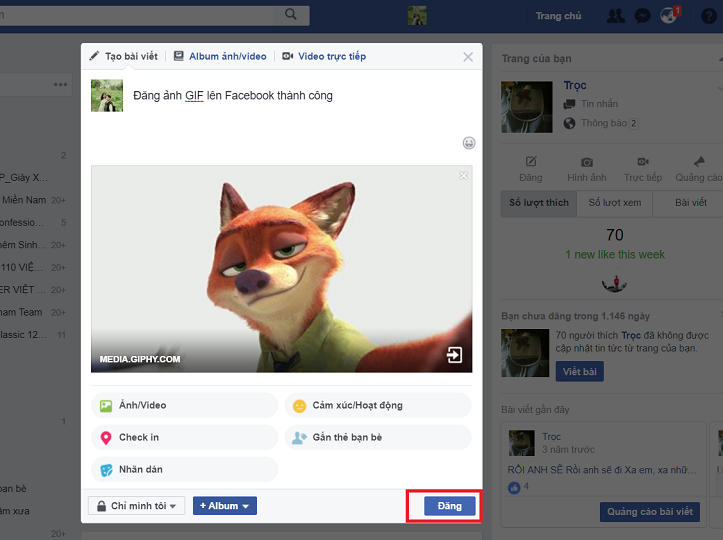Image resolution: width=723 pixels, height=540 pixels.
Task: Add Cảm xúc/Hoạt động to post
Action: pos(378,405)
